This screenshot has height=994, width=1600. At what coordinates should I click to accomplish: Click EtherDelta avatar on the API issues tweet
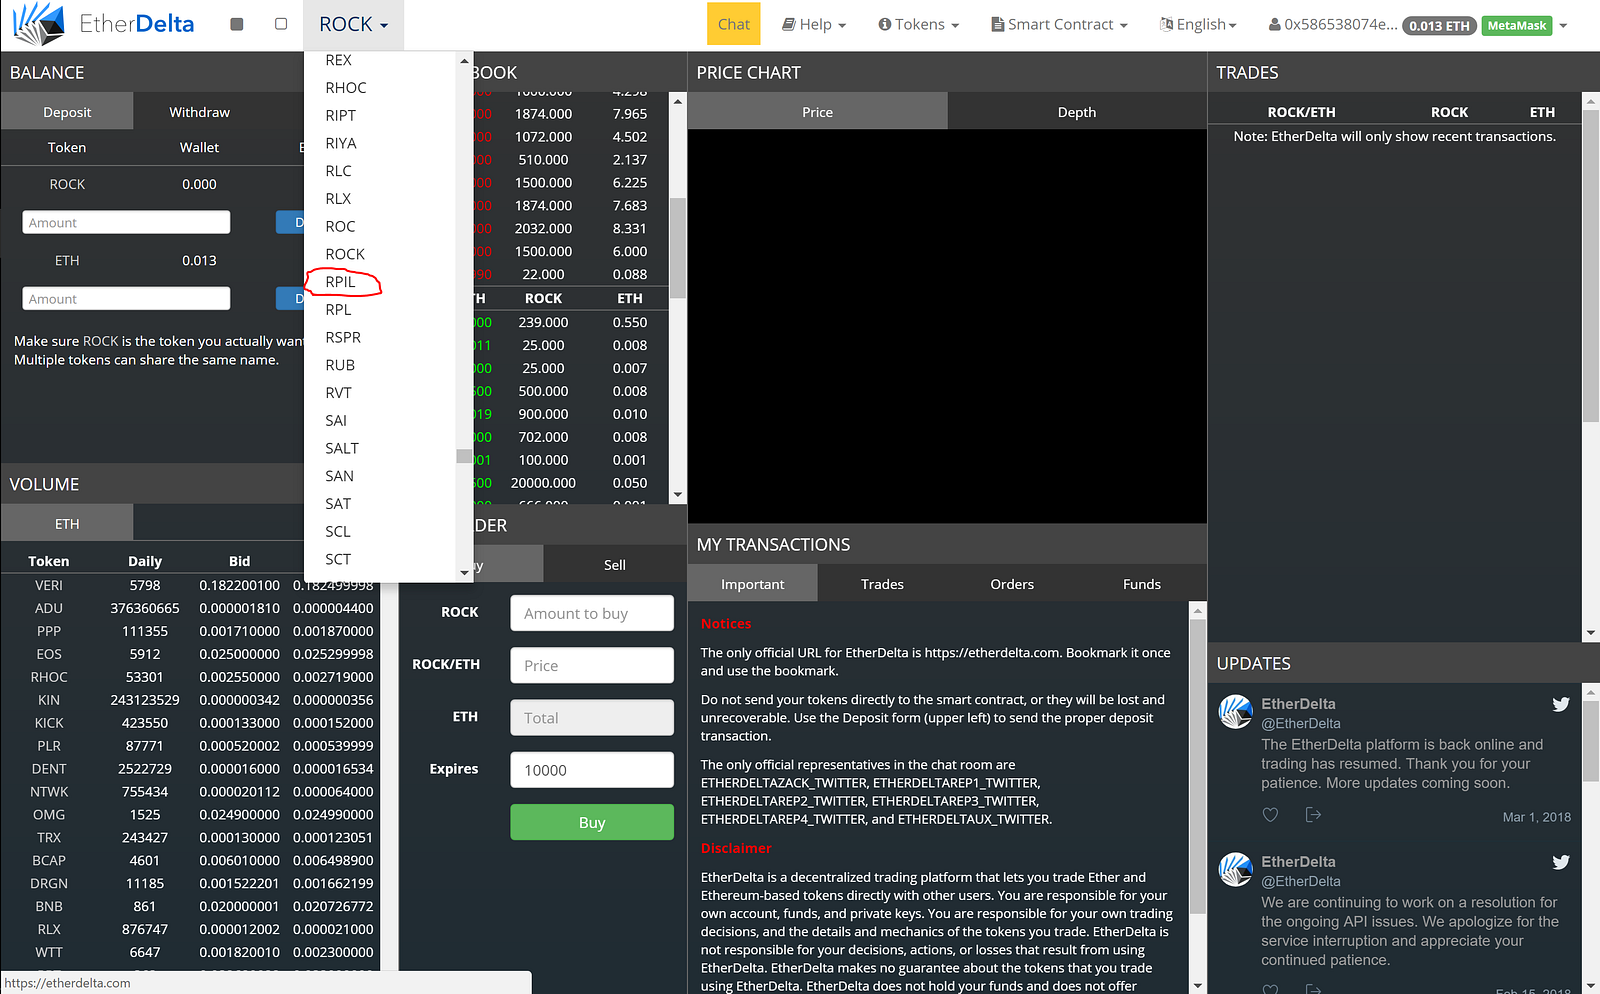tap(1236, 870)
